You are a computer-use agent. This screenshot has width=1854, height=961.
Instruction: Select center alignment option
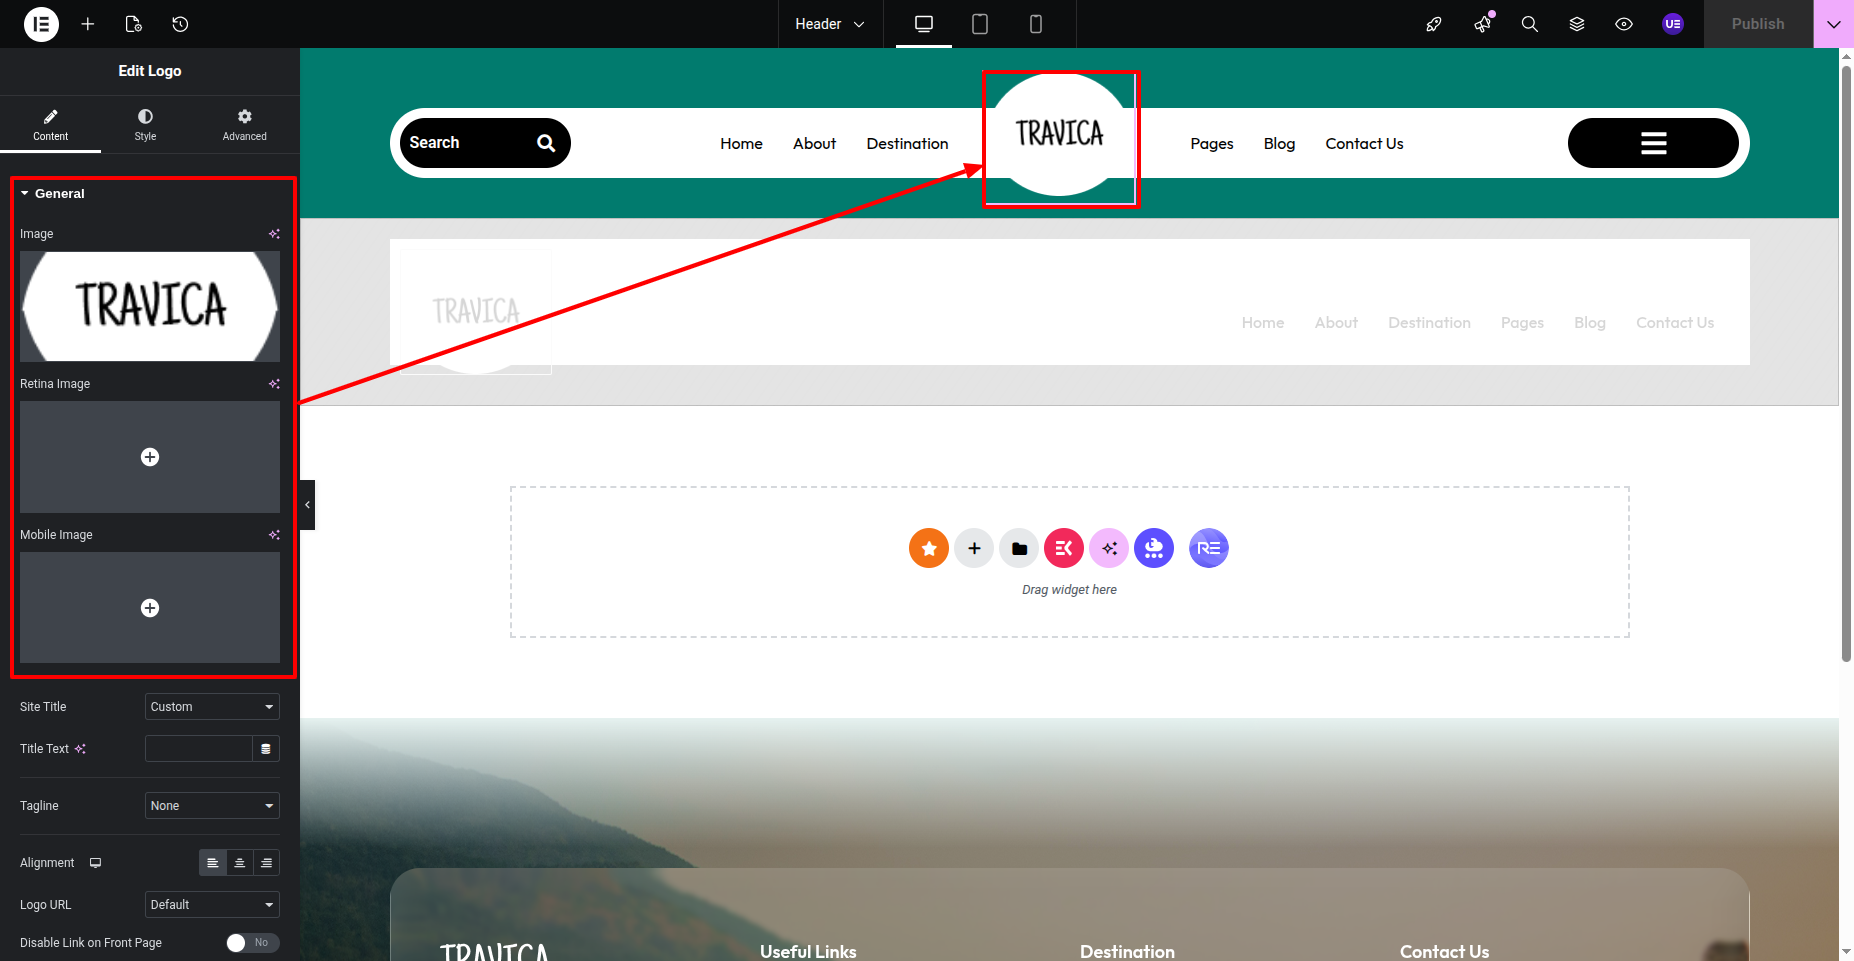(240, 863)
